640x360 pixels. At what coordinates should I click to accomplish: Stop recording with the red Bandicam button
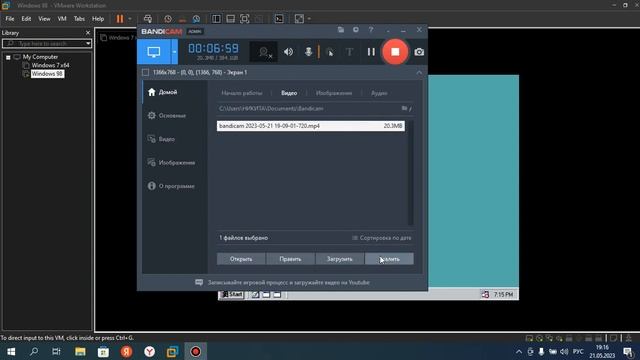pos(395,52)
